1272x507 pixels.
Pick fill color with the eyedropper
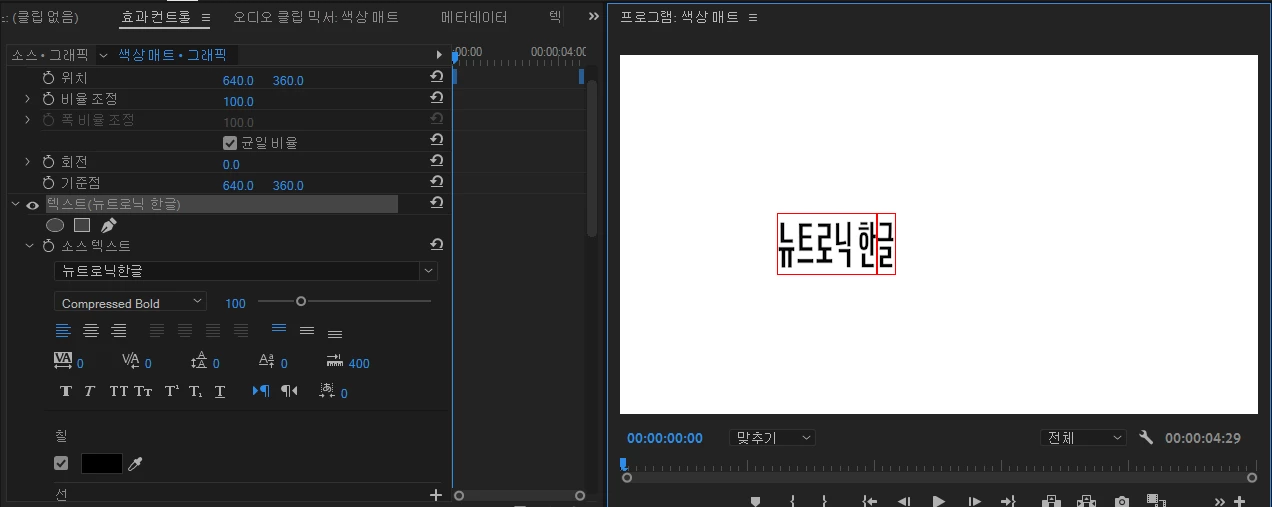[137, 464]
